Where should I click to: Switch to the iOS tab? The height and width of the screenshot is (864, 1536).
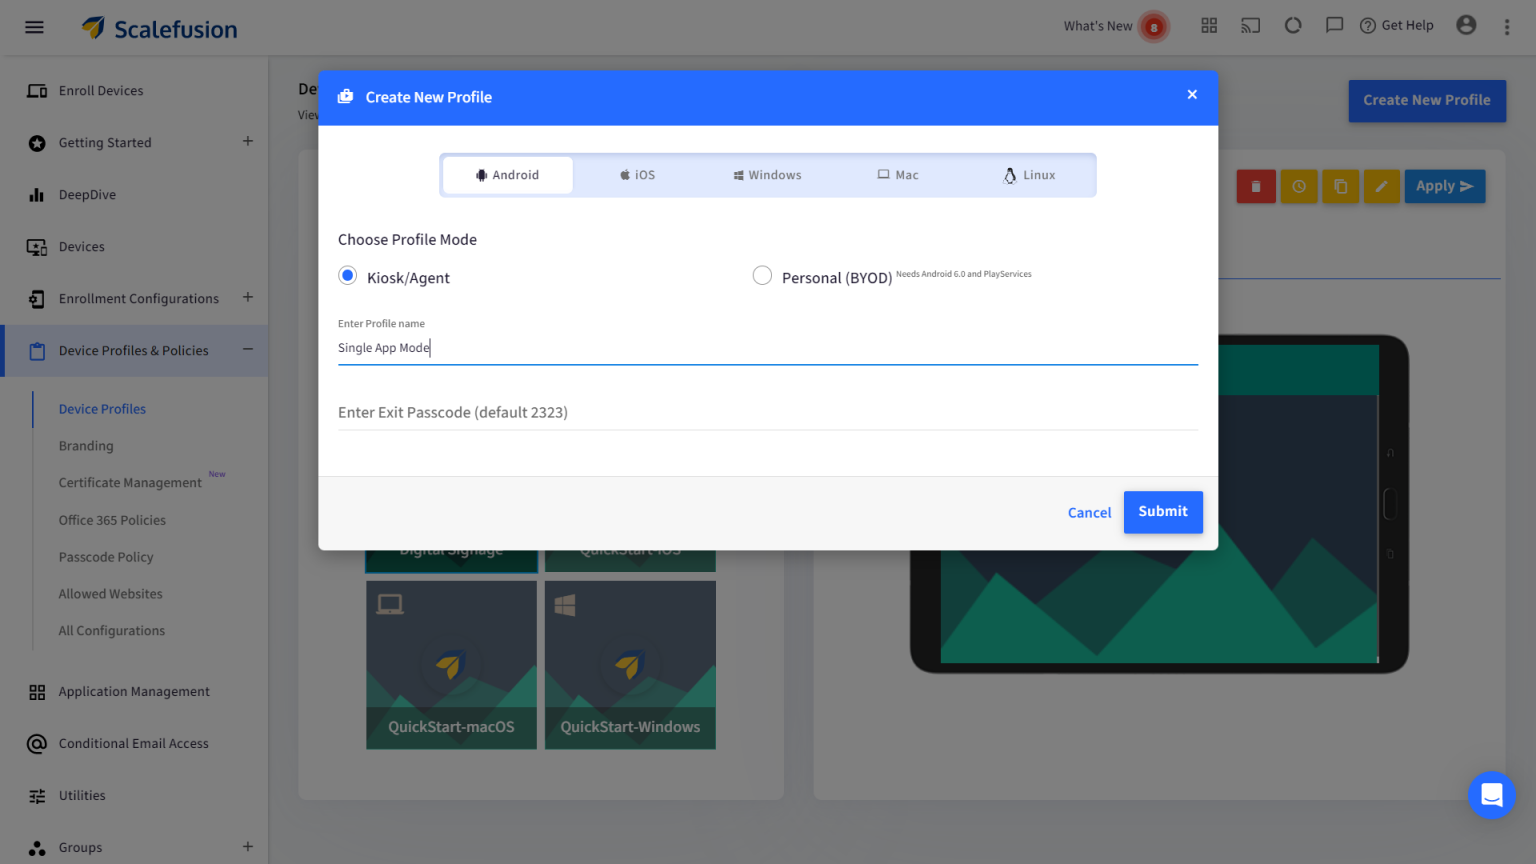(636, 174)
